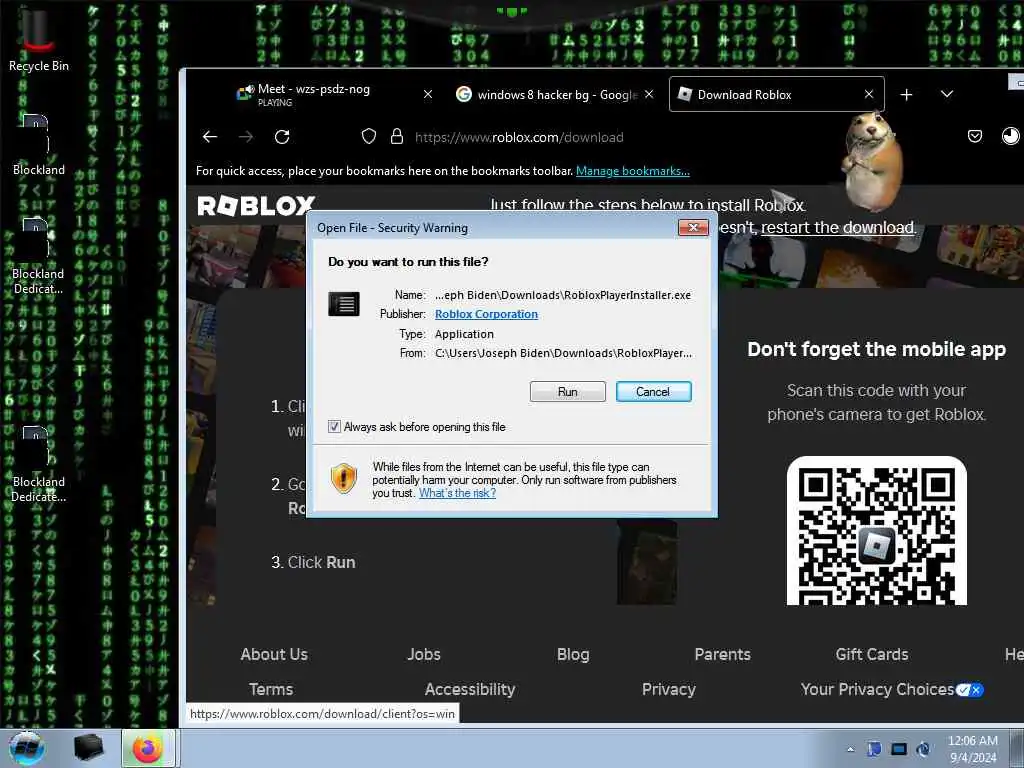The width and height of the screenshot is (1024, 768).
Task: Click the shield warning icon in dialog
Action: tap(344, 478)
